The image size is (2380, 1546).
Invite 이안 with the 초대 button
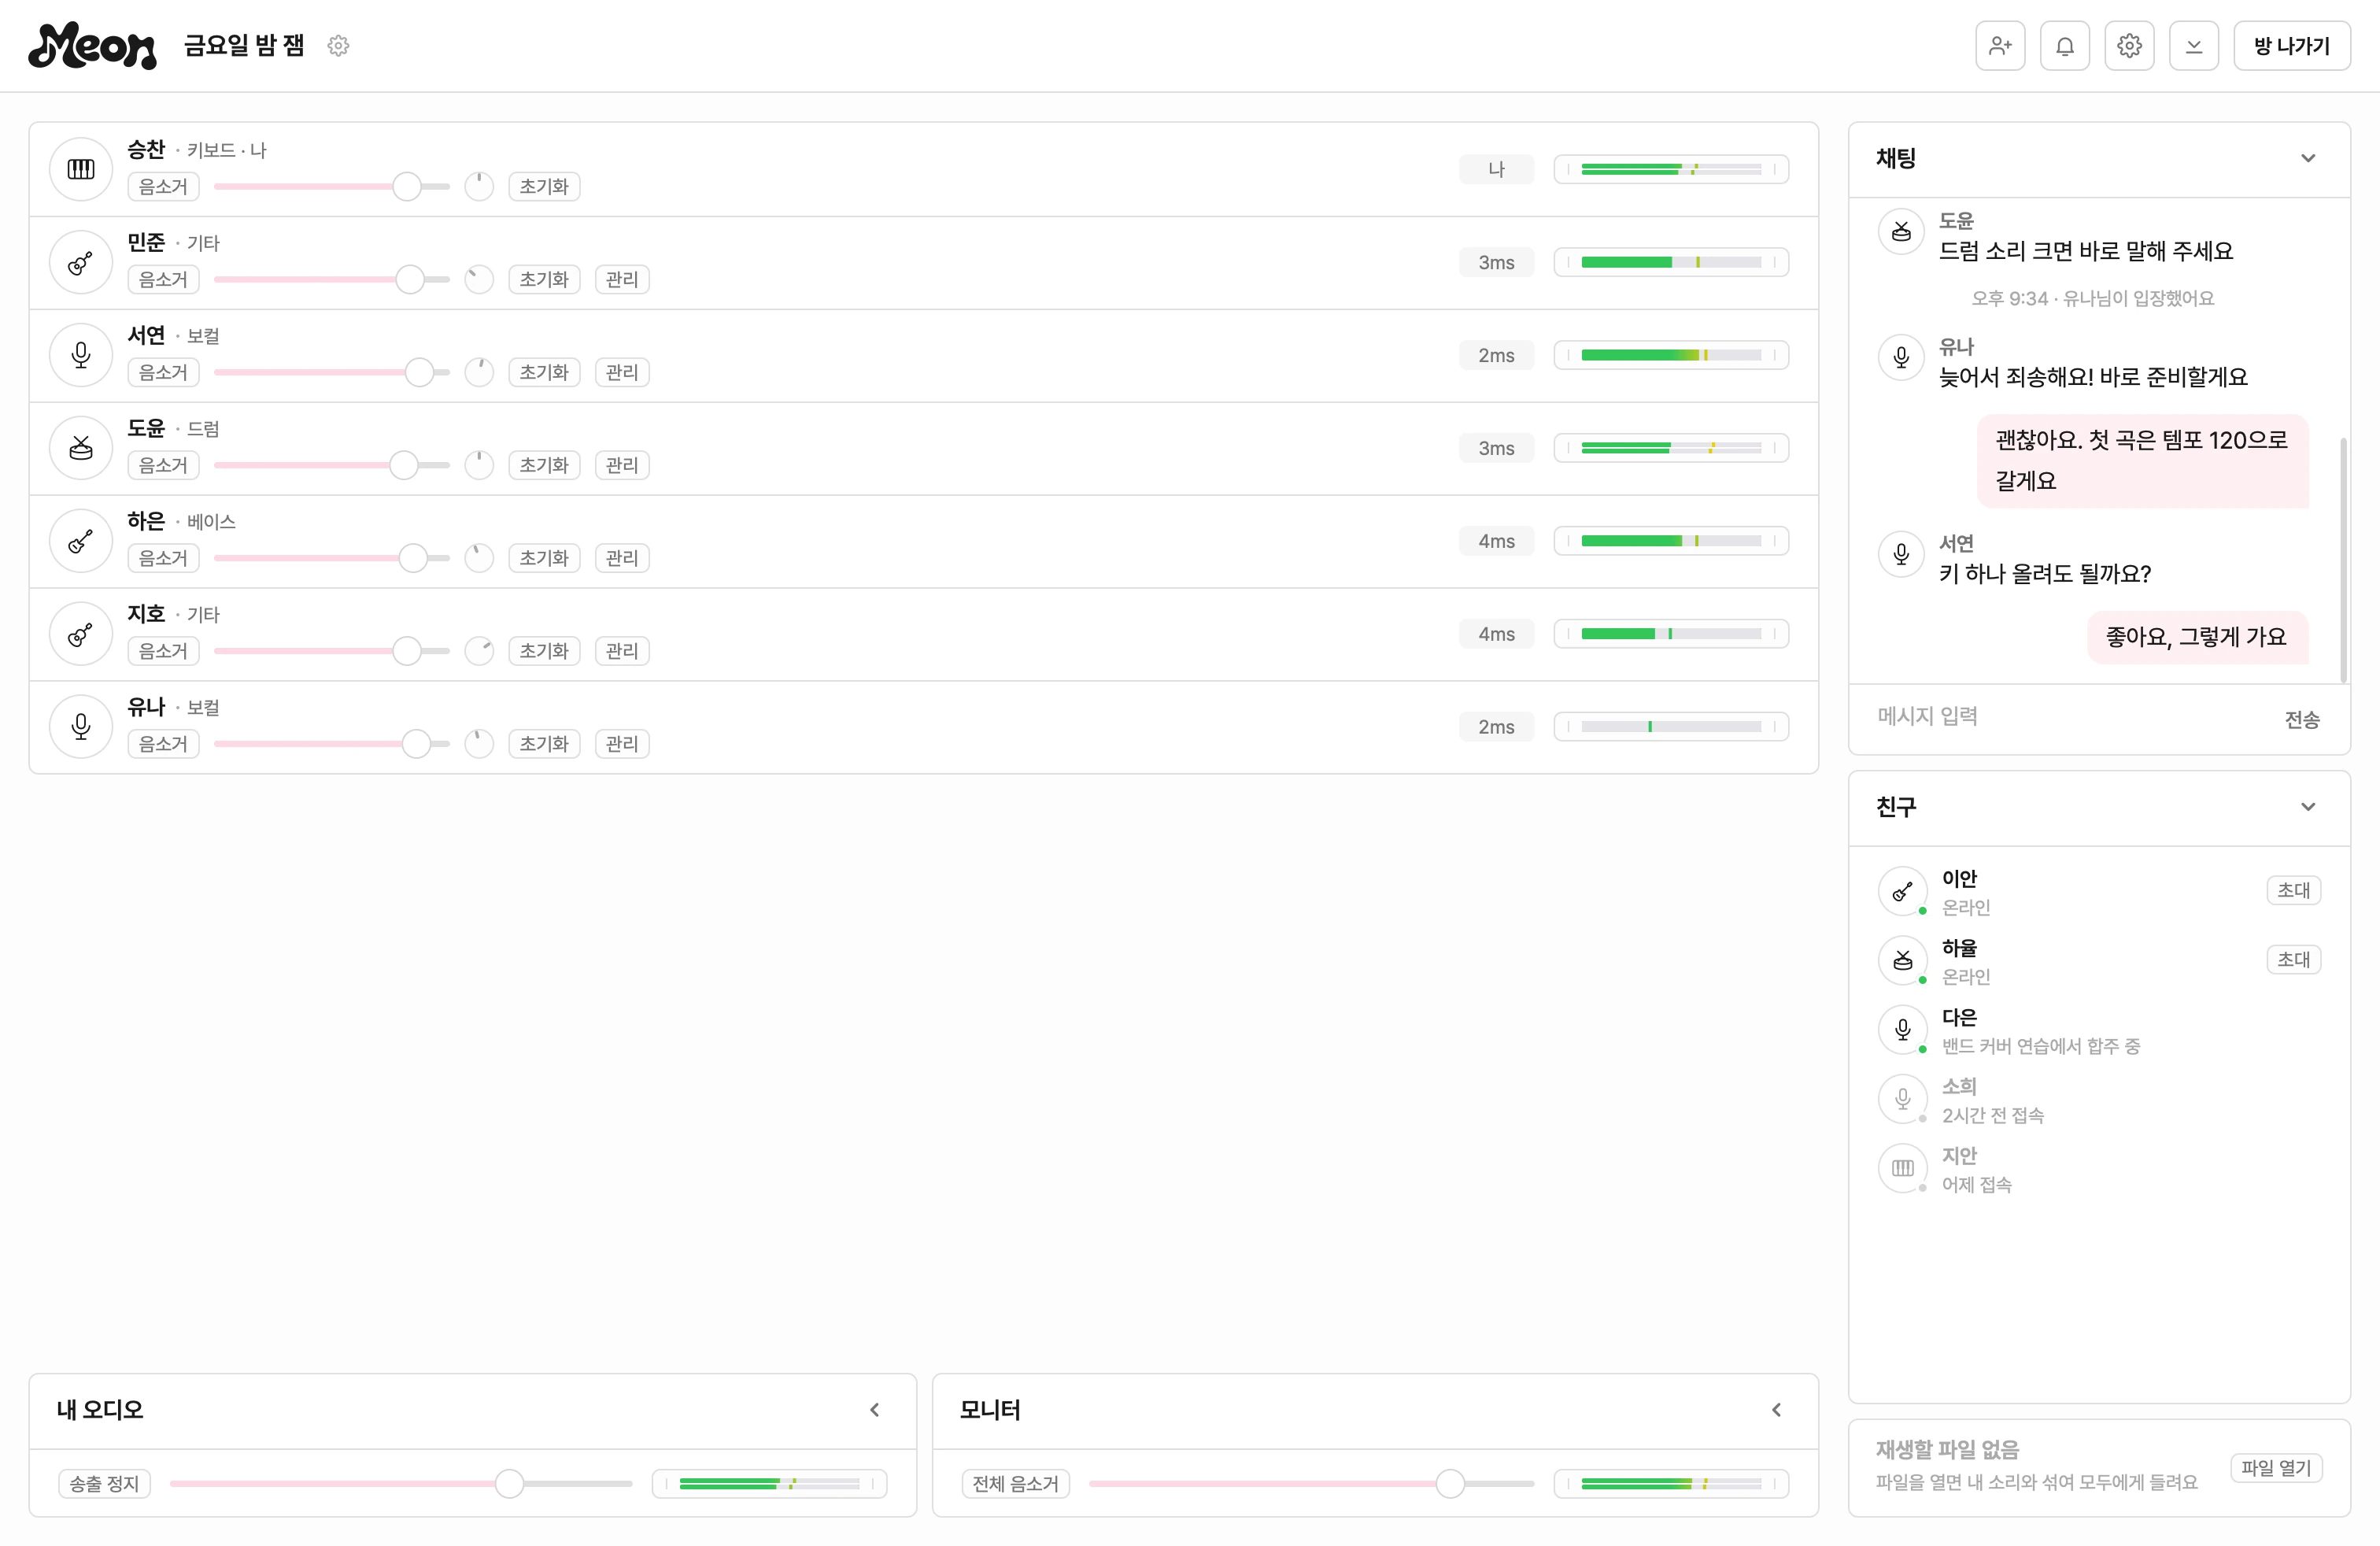click(2293, 890)
